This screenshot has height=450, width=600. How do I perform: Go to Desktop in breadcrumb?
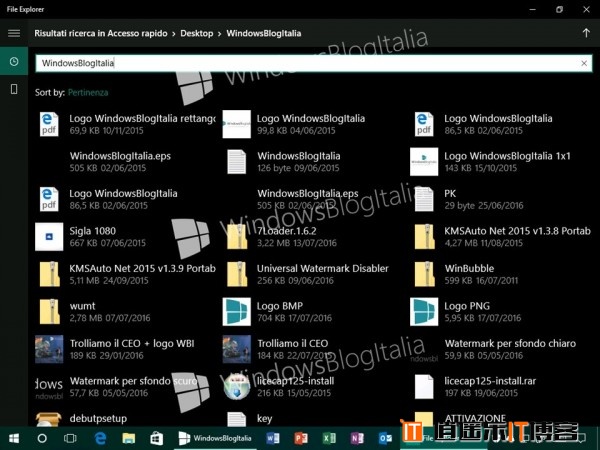pyautogui.click(x=197, y=33)
